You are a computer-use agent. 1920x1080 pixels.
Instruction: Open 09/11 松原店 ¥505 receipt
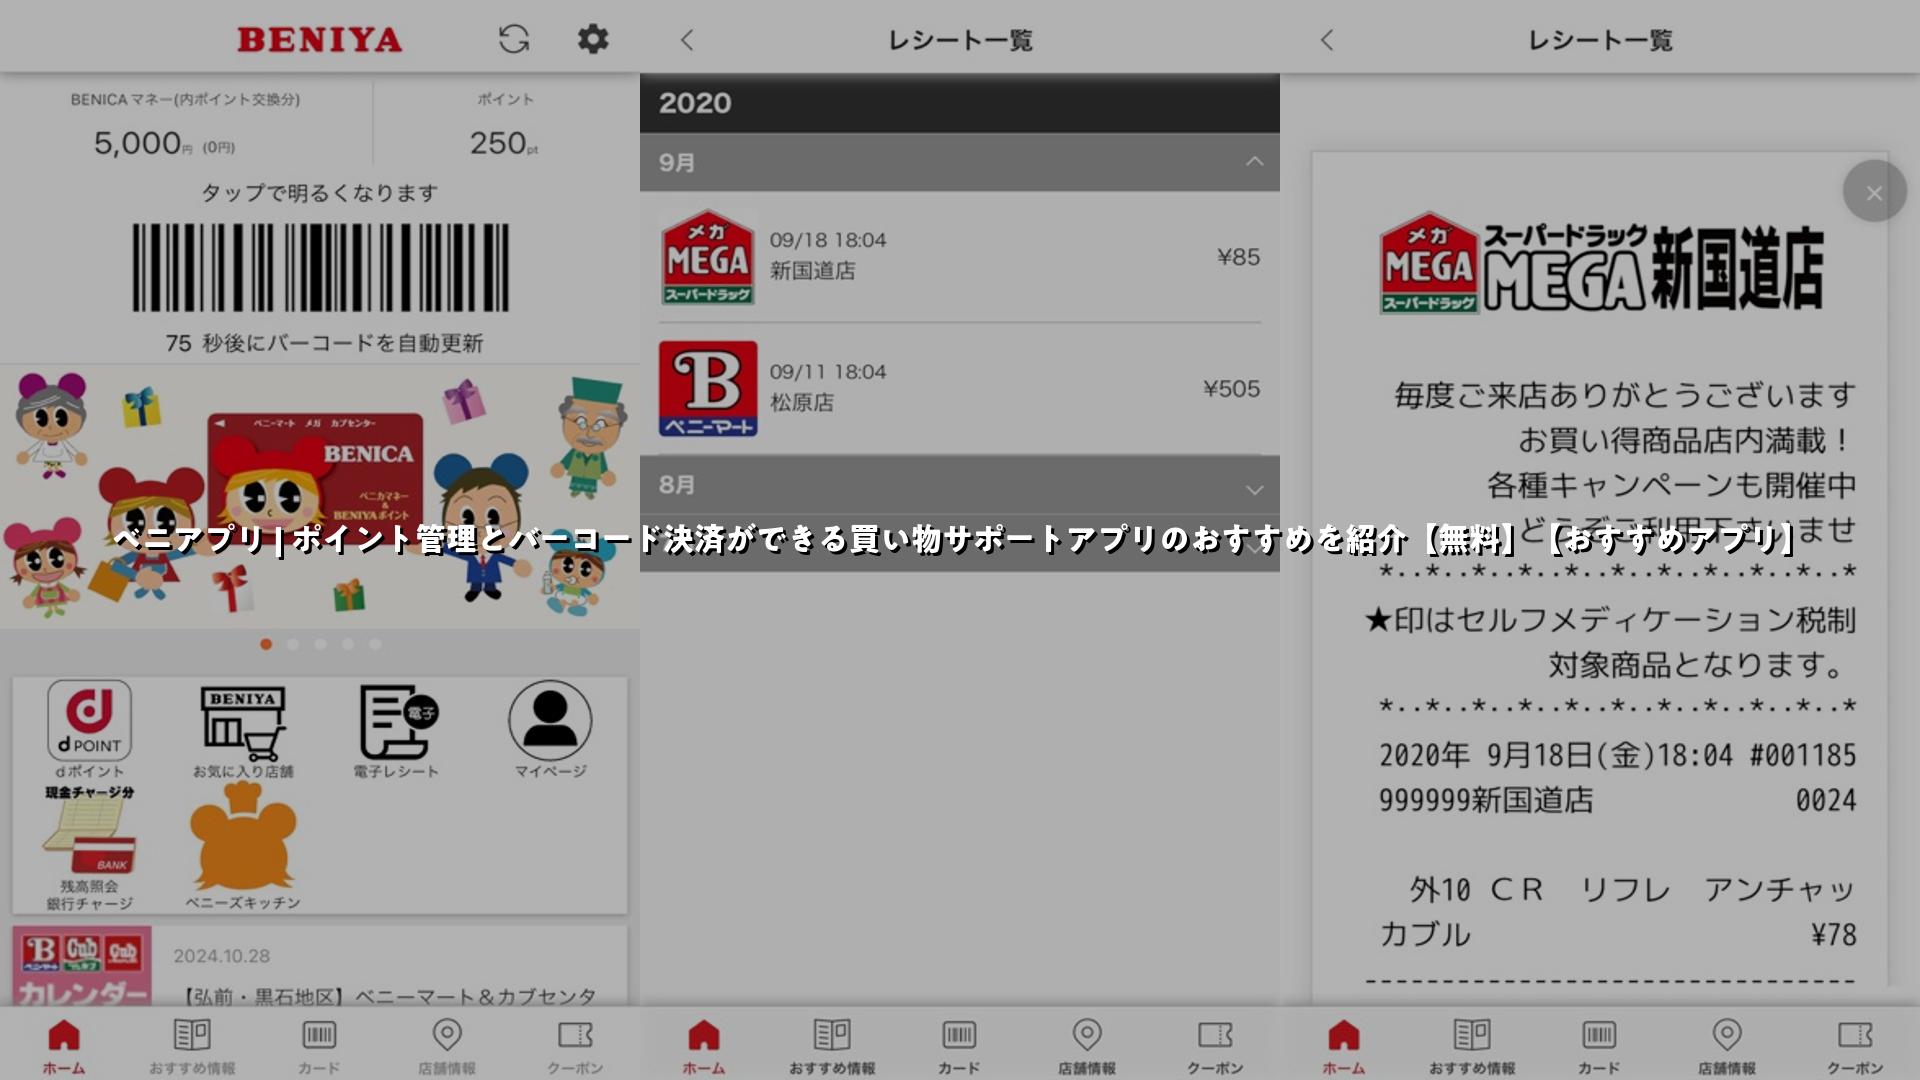[960, 388]
